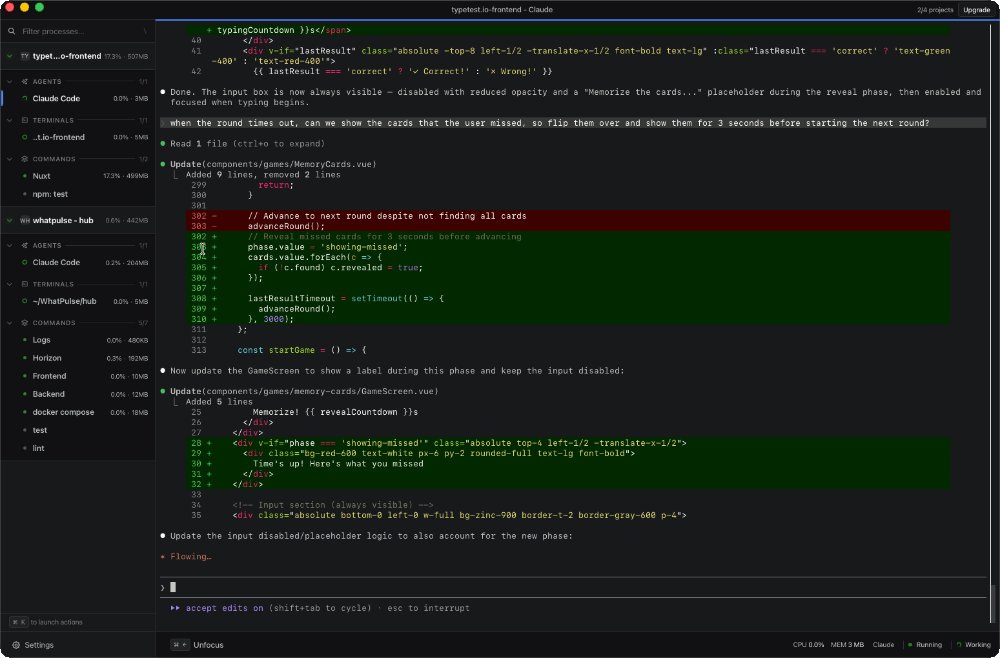Click the Unfocus button in bottom bar
Viewport: 1000px width, 658px height.
point(198,645)
